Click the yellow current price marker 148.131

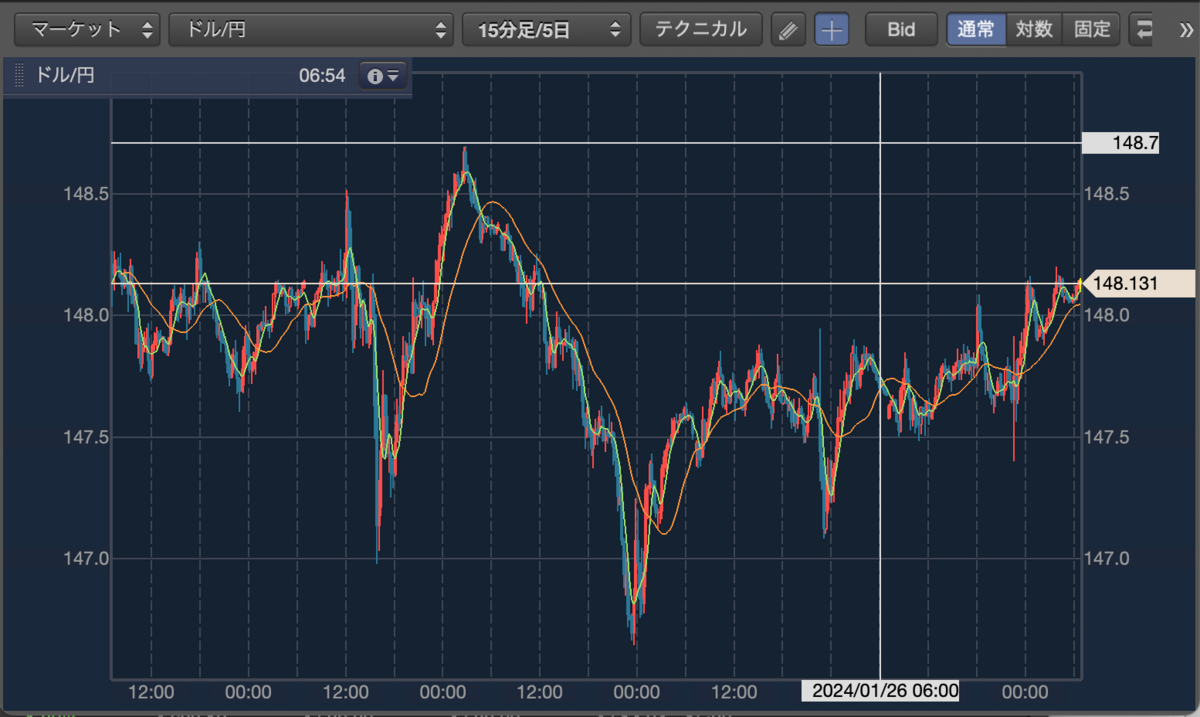coord(1122,284)
